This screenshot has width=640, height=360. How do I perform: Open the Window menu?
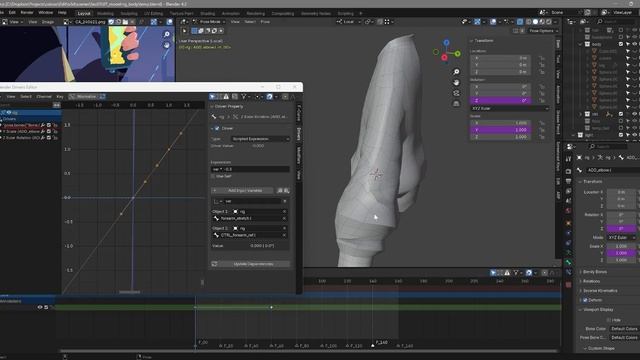coord(46,13)
